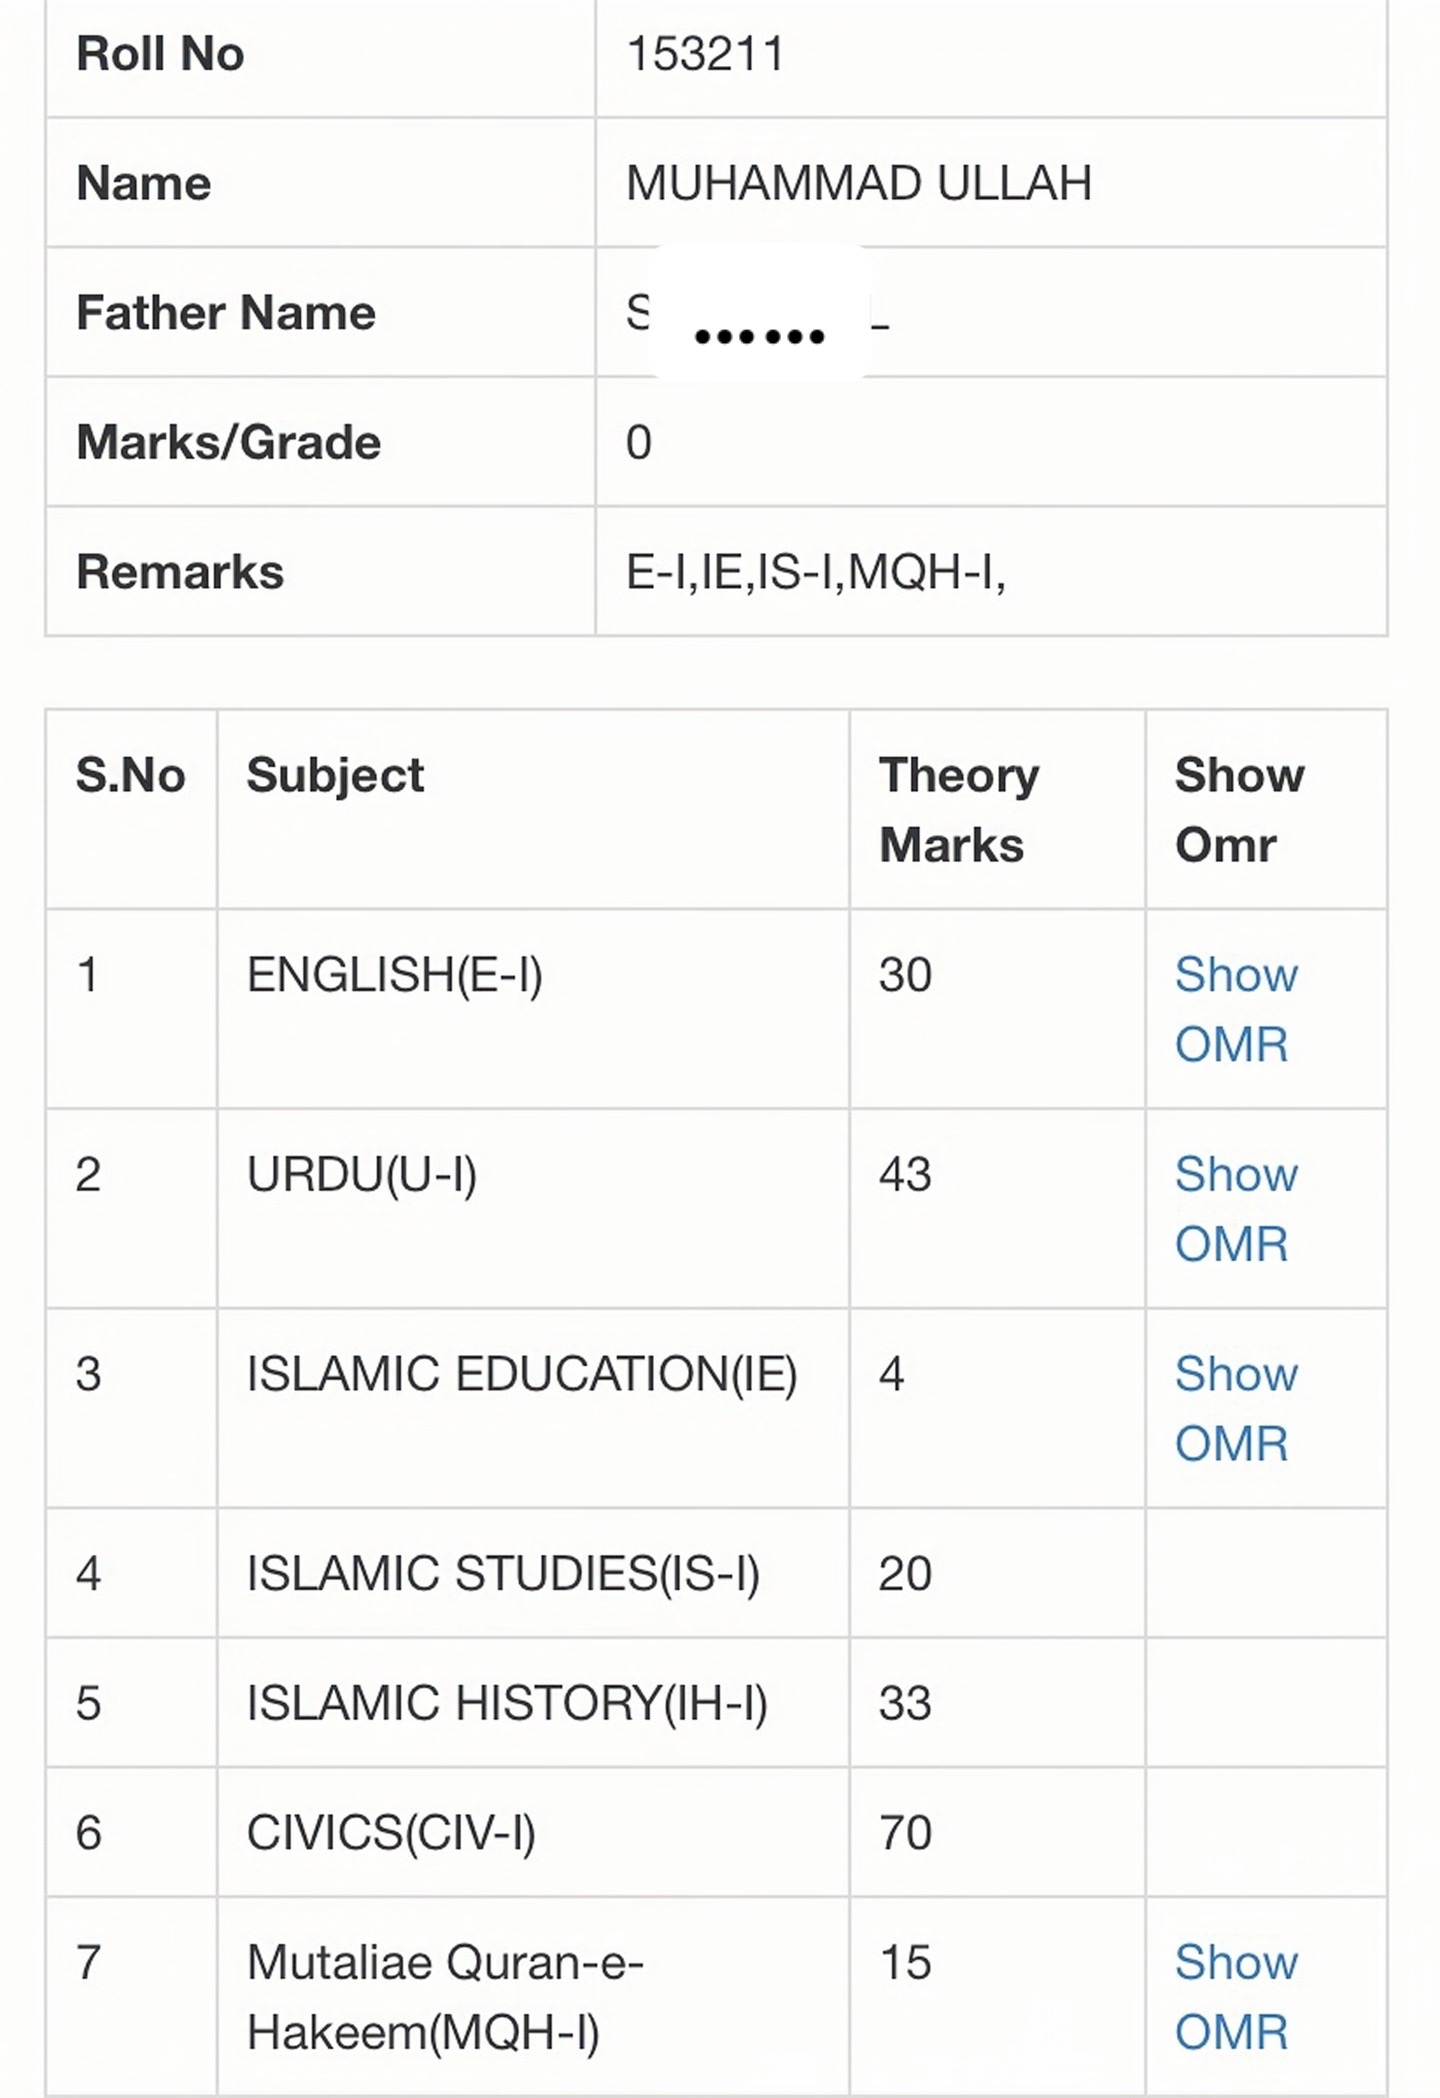Click the Subject column header
Screen dimensions: 1440x2098
[x=335, y=776]
